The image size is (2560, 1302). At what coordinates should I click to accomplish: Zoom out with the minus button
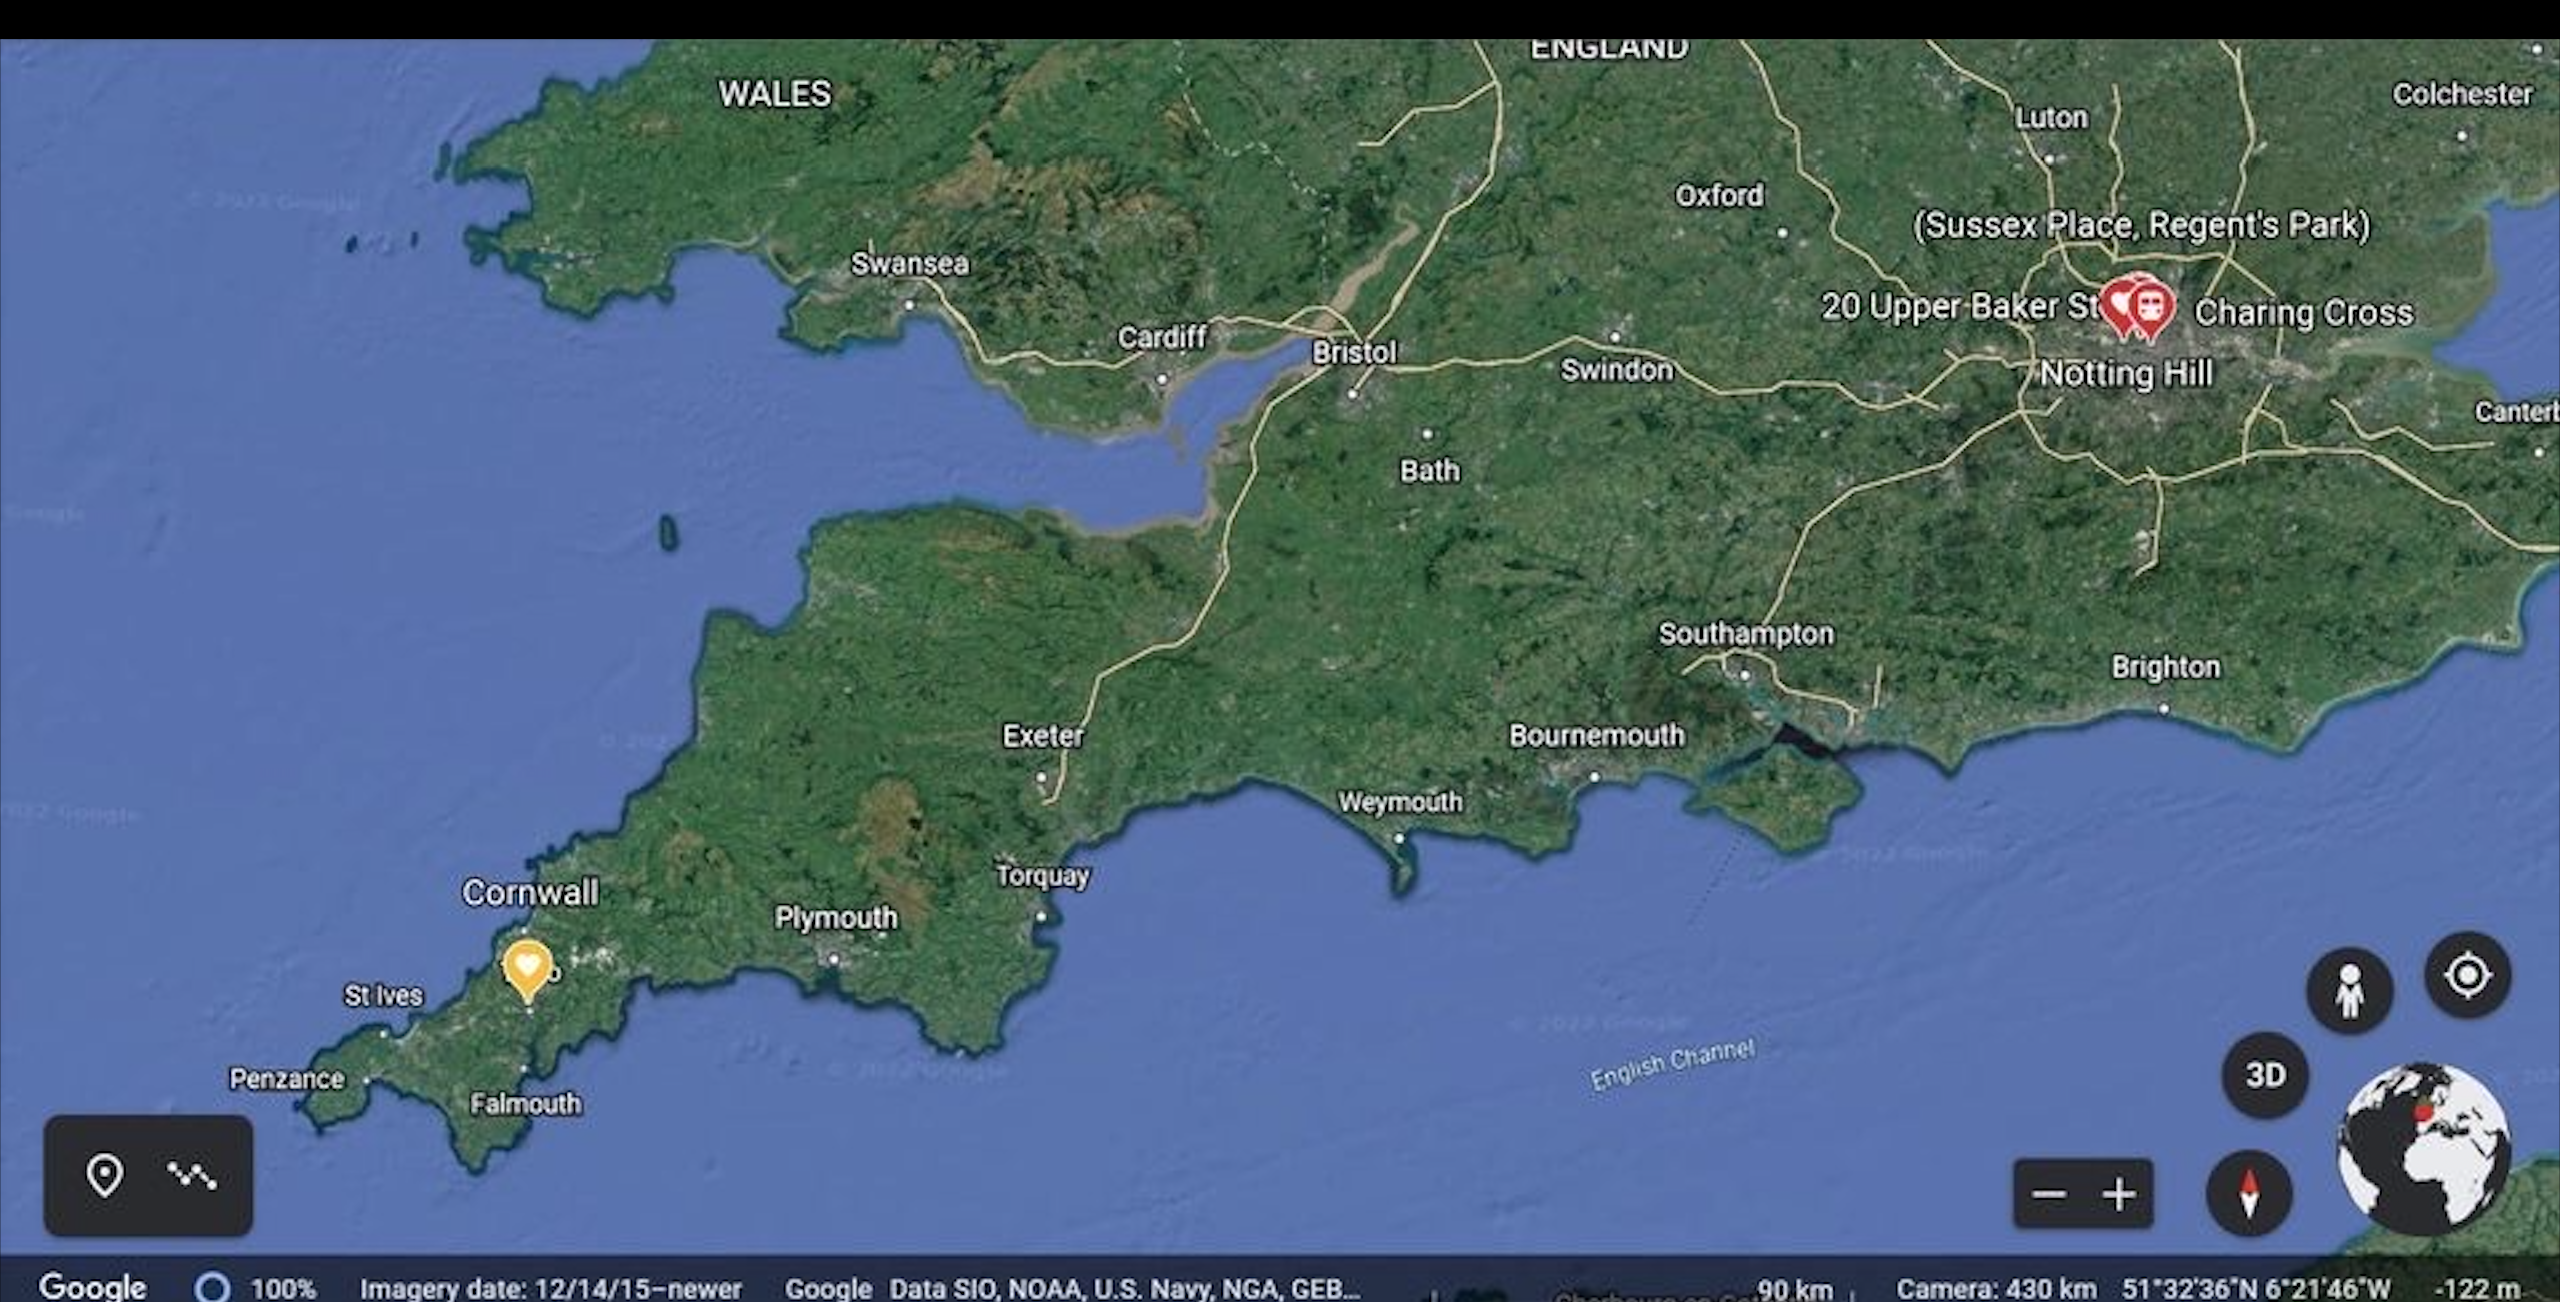pos(2049,1194)
